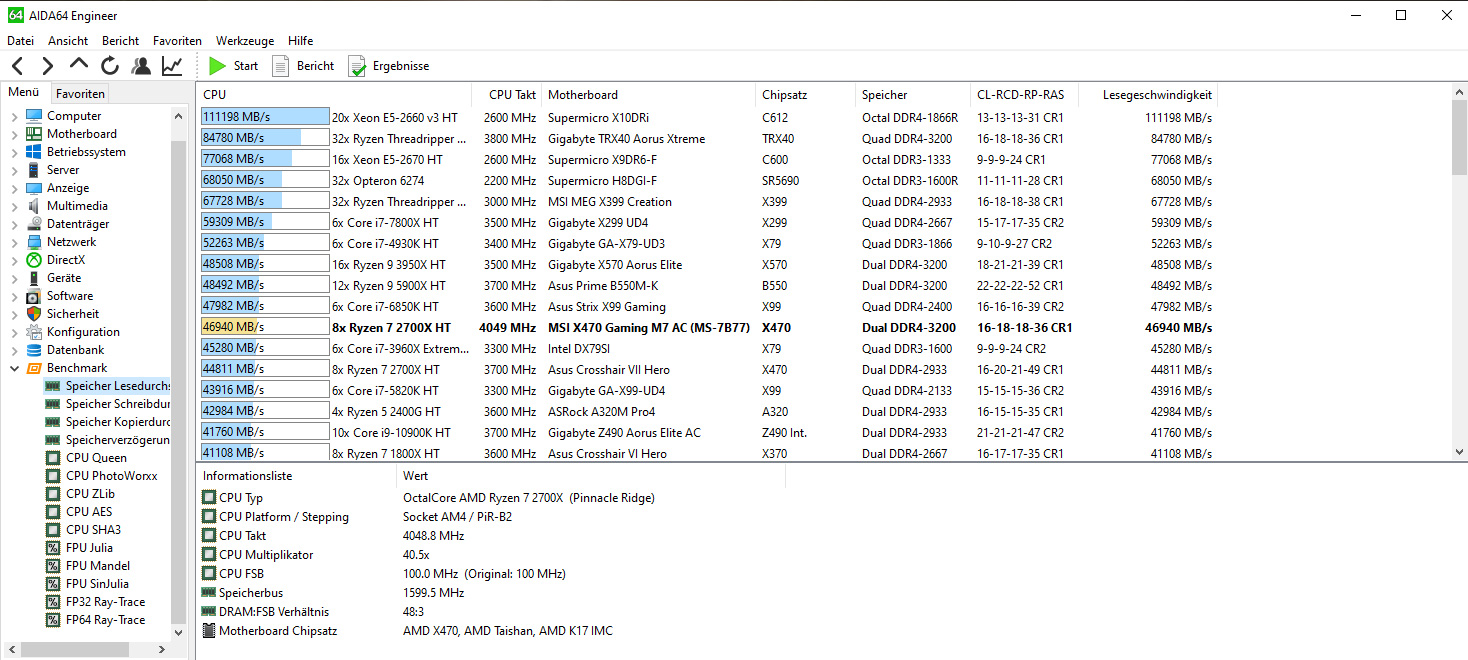Select FP32 Ray-Trace benchmark icon
1468x660 pixels.
53,602
